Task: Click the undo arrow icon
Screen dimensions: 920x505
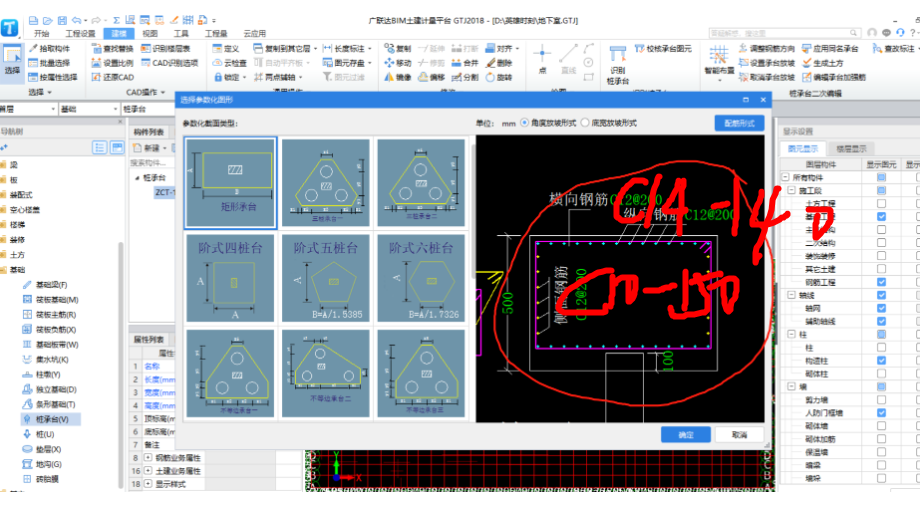Action: point(76,21)
